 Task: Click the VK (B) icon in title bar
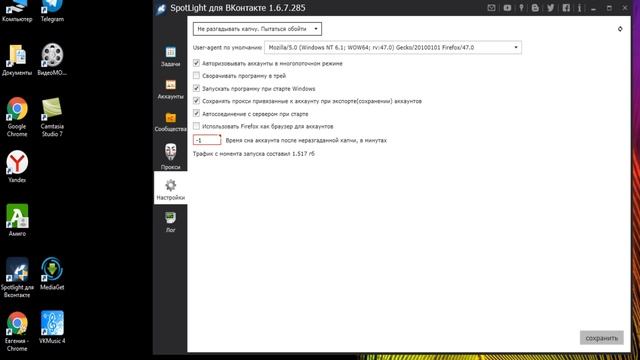(x=535, y=8)
